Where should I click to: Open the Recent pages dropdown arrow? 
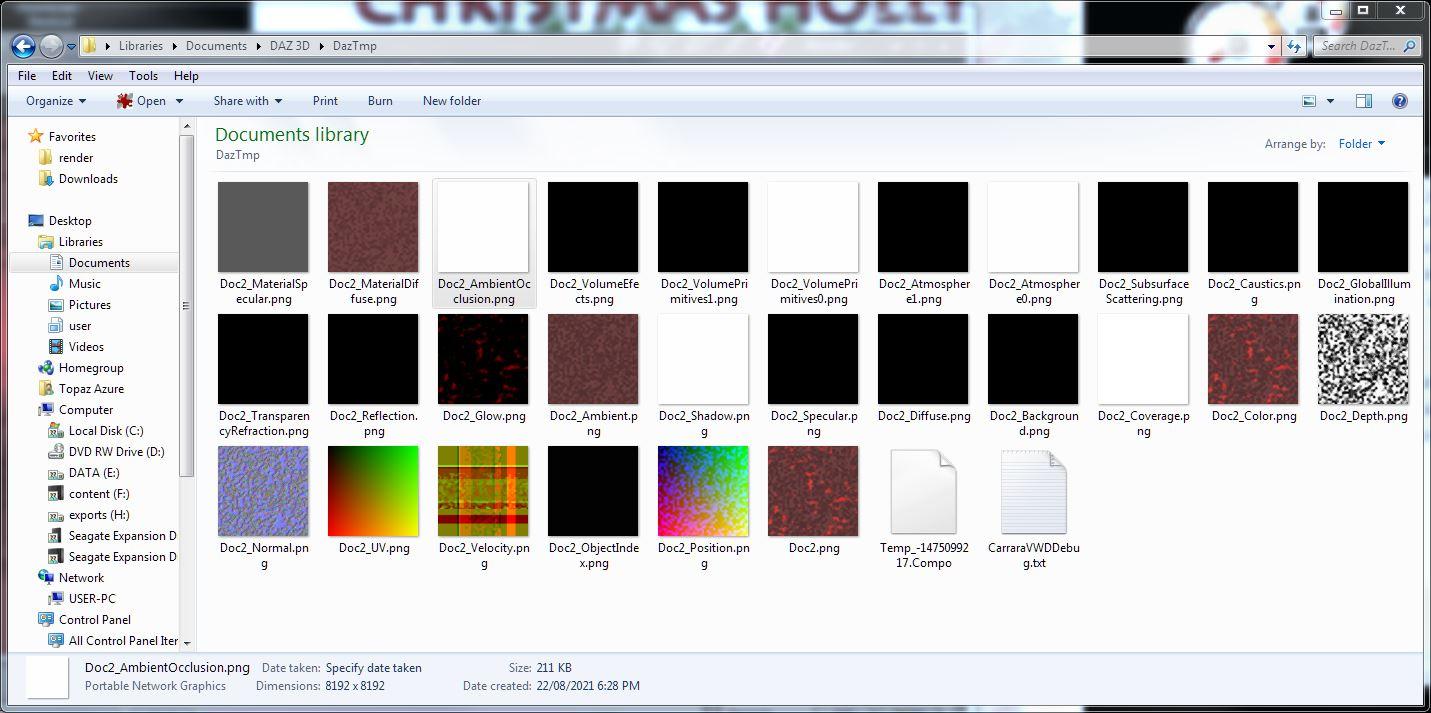pyautogui.click(x=71, y=46)
